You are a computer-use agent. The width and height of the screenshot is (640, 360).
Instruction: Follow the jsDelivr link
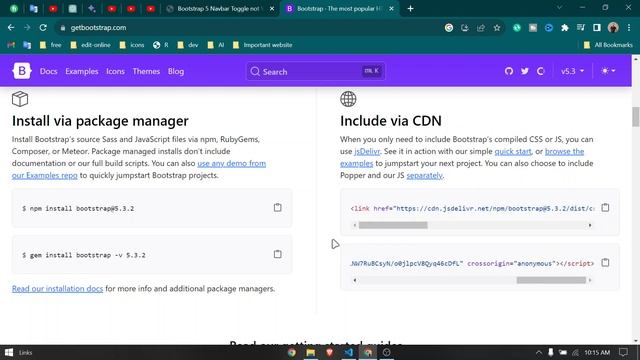[367, 151]
